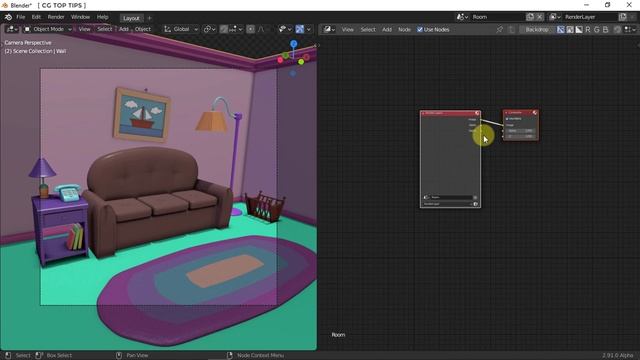Screen dimensions: 640x360
Task: Open the 3D viewport Add menu
Action: point(124,29)
